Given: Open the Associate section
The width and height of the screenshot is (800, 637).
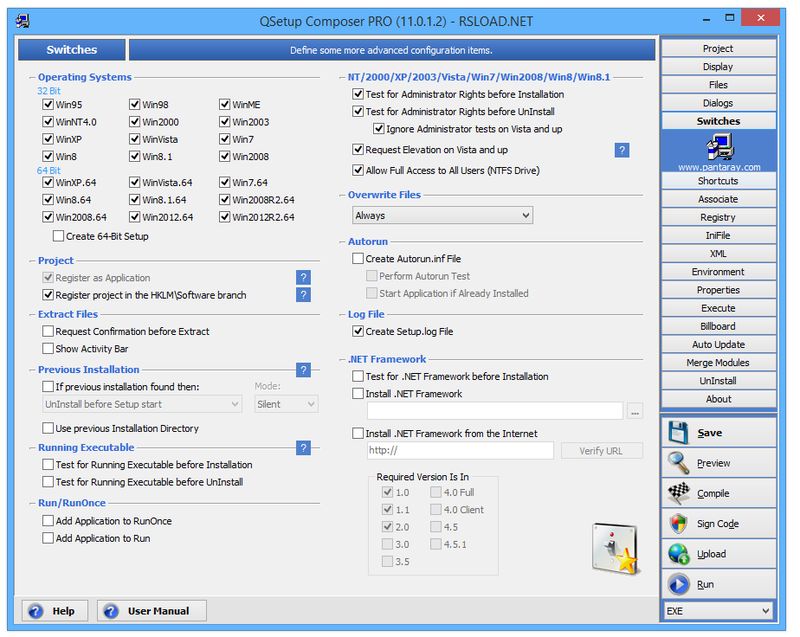Looking at the screenshot, I should pos(718,199).
